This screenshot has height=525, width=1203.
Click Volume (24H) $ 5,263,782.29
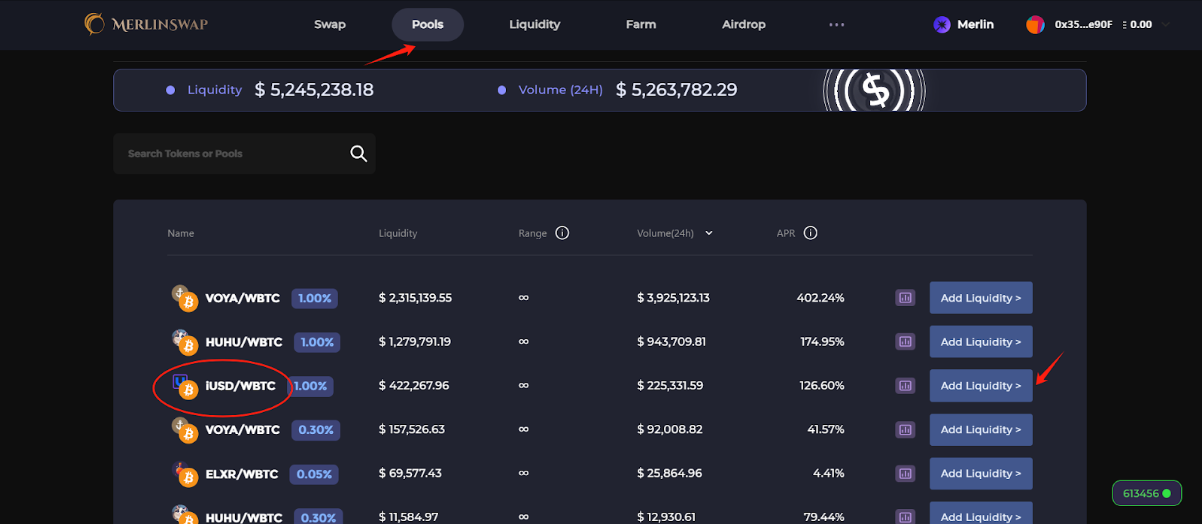[676, 90]
